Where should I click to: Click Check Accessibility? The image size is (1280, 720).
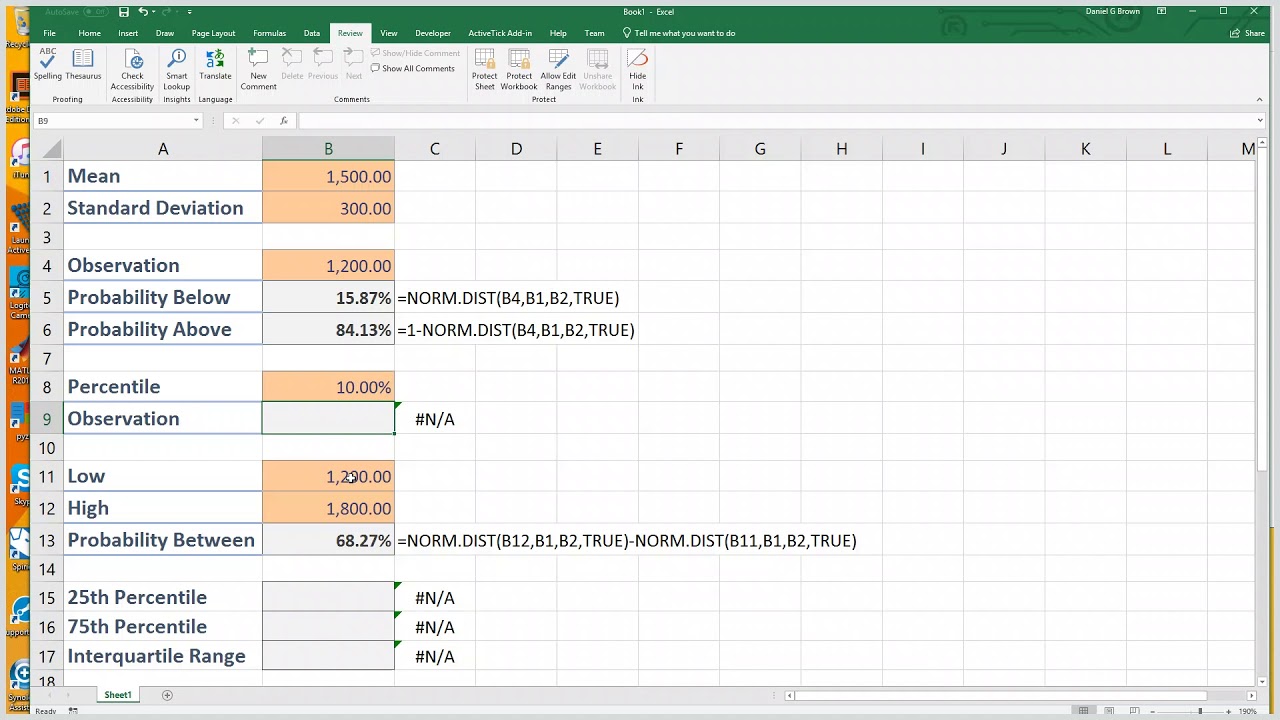click(132, 70)
